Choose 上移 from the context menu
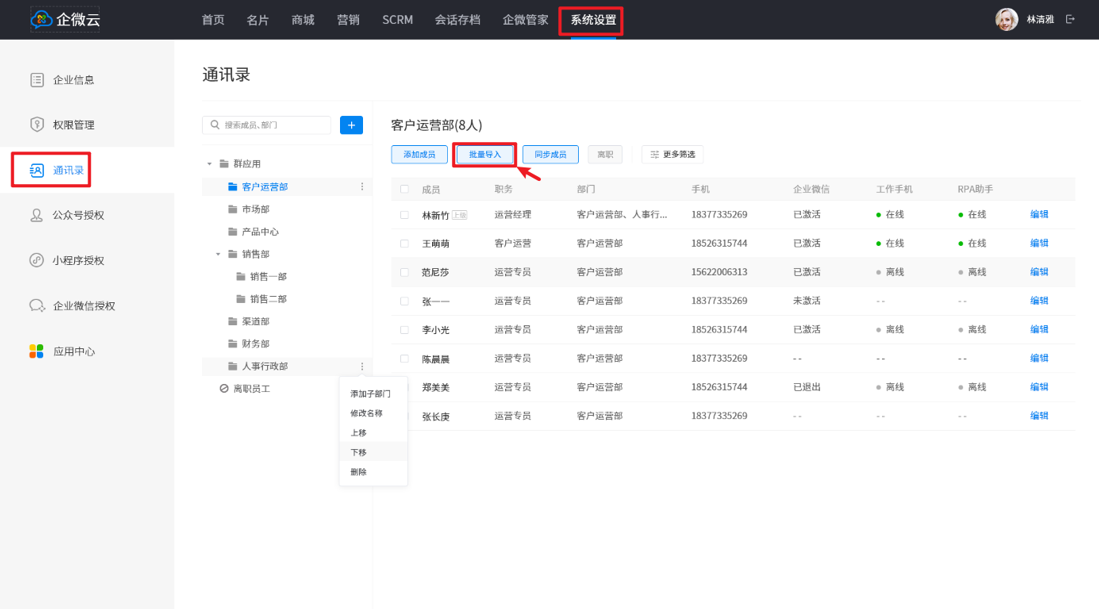The width and height of the screenshot is (1099, 609). click(x=358, y=433)
